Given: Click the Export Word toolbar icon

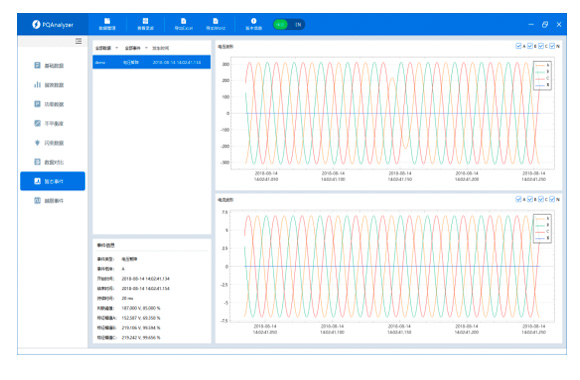Looking at the screenshot, I should click(216, 24).
